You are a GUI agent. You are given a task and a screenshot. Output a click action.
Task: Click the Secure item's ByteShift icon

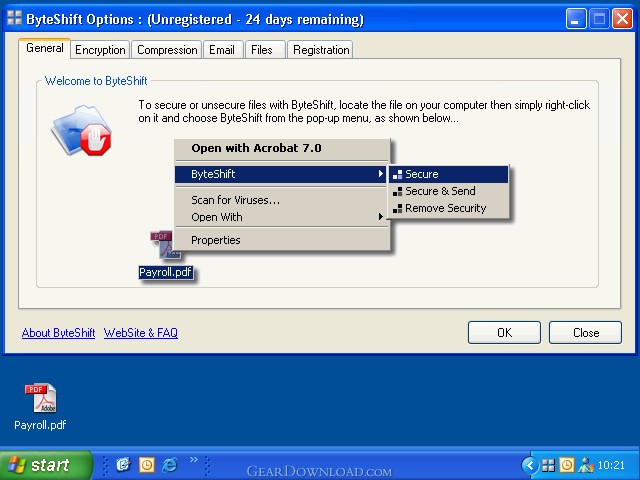tap(397, 175)
